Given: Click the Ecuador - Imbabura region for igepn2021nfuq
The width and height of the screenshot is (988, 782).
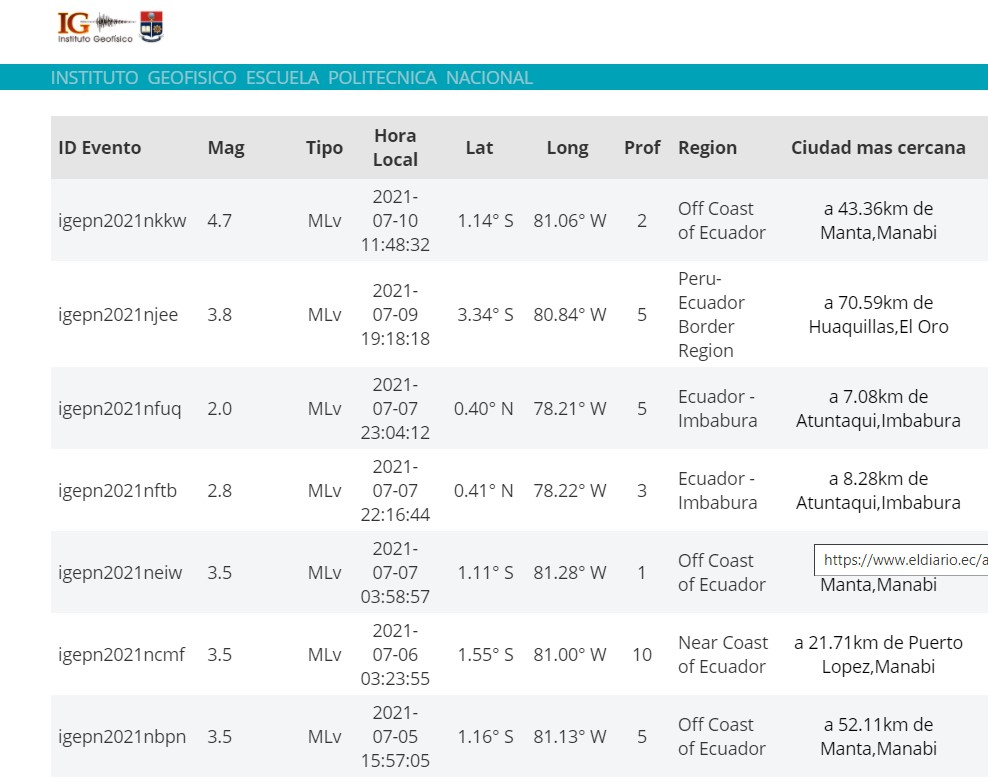Looking at the screenshot, I should (x=718, y=408).
